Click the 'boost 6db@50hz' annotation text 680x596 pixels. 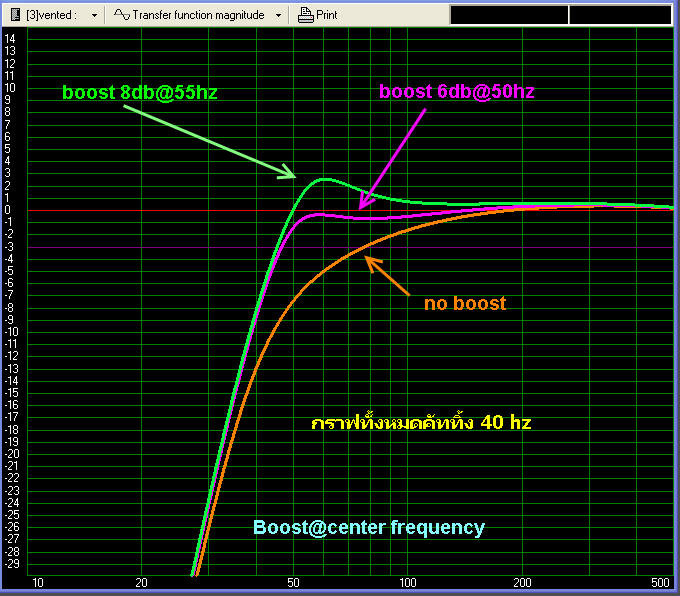point(457,92)
